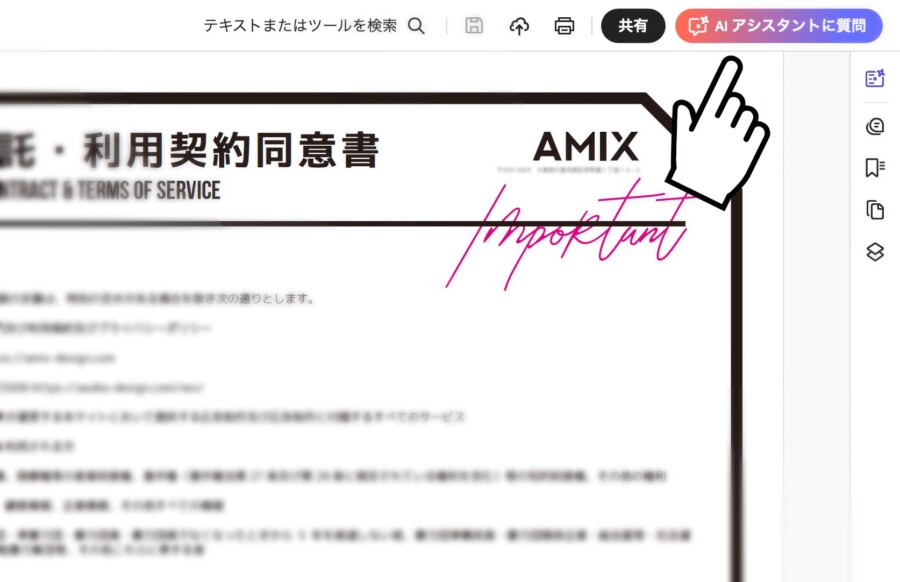This screenshot has height=582, width=900.
Task: Open the page thumbnails panel icon
Action: tap(875, 210)
